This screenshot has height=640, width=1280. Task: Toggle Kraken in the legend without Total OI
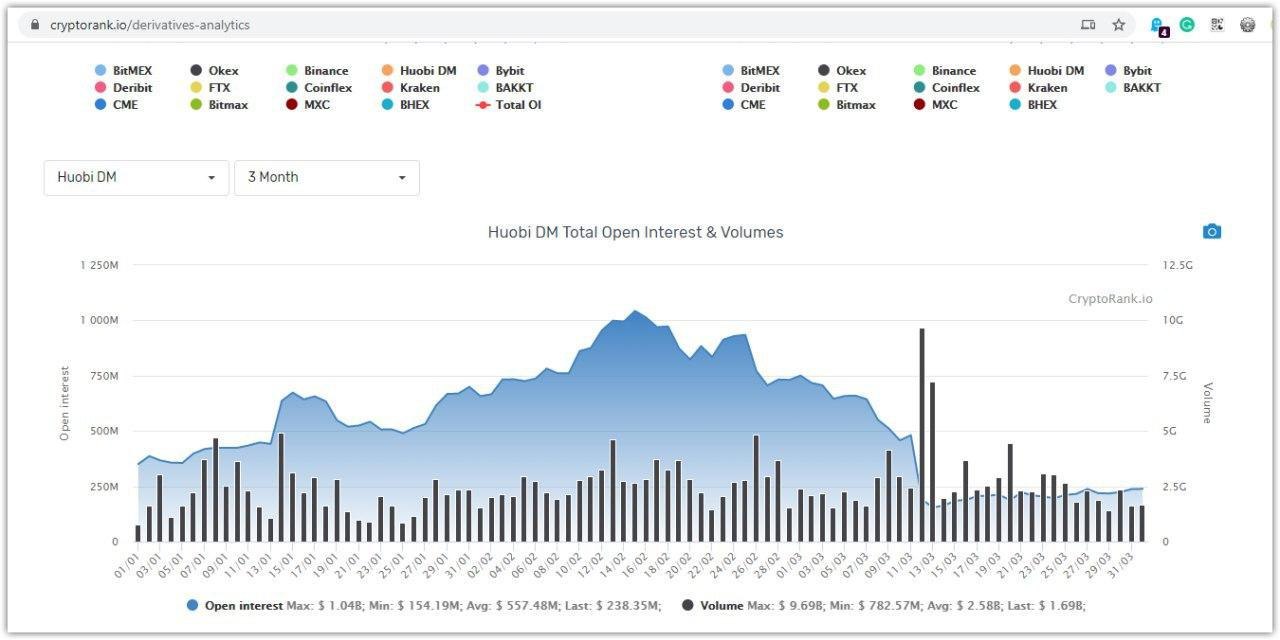pos(1038,88)
